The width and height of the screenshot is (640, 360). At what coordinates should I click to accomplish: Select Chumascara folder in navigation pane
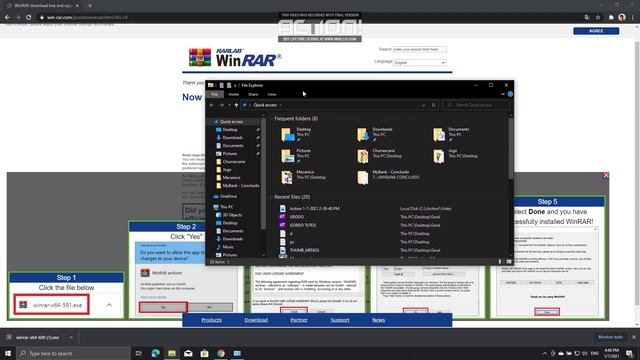[234, 162]
